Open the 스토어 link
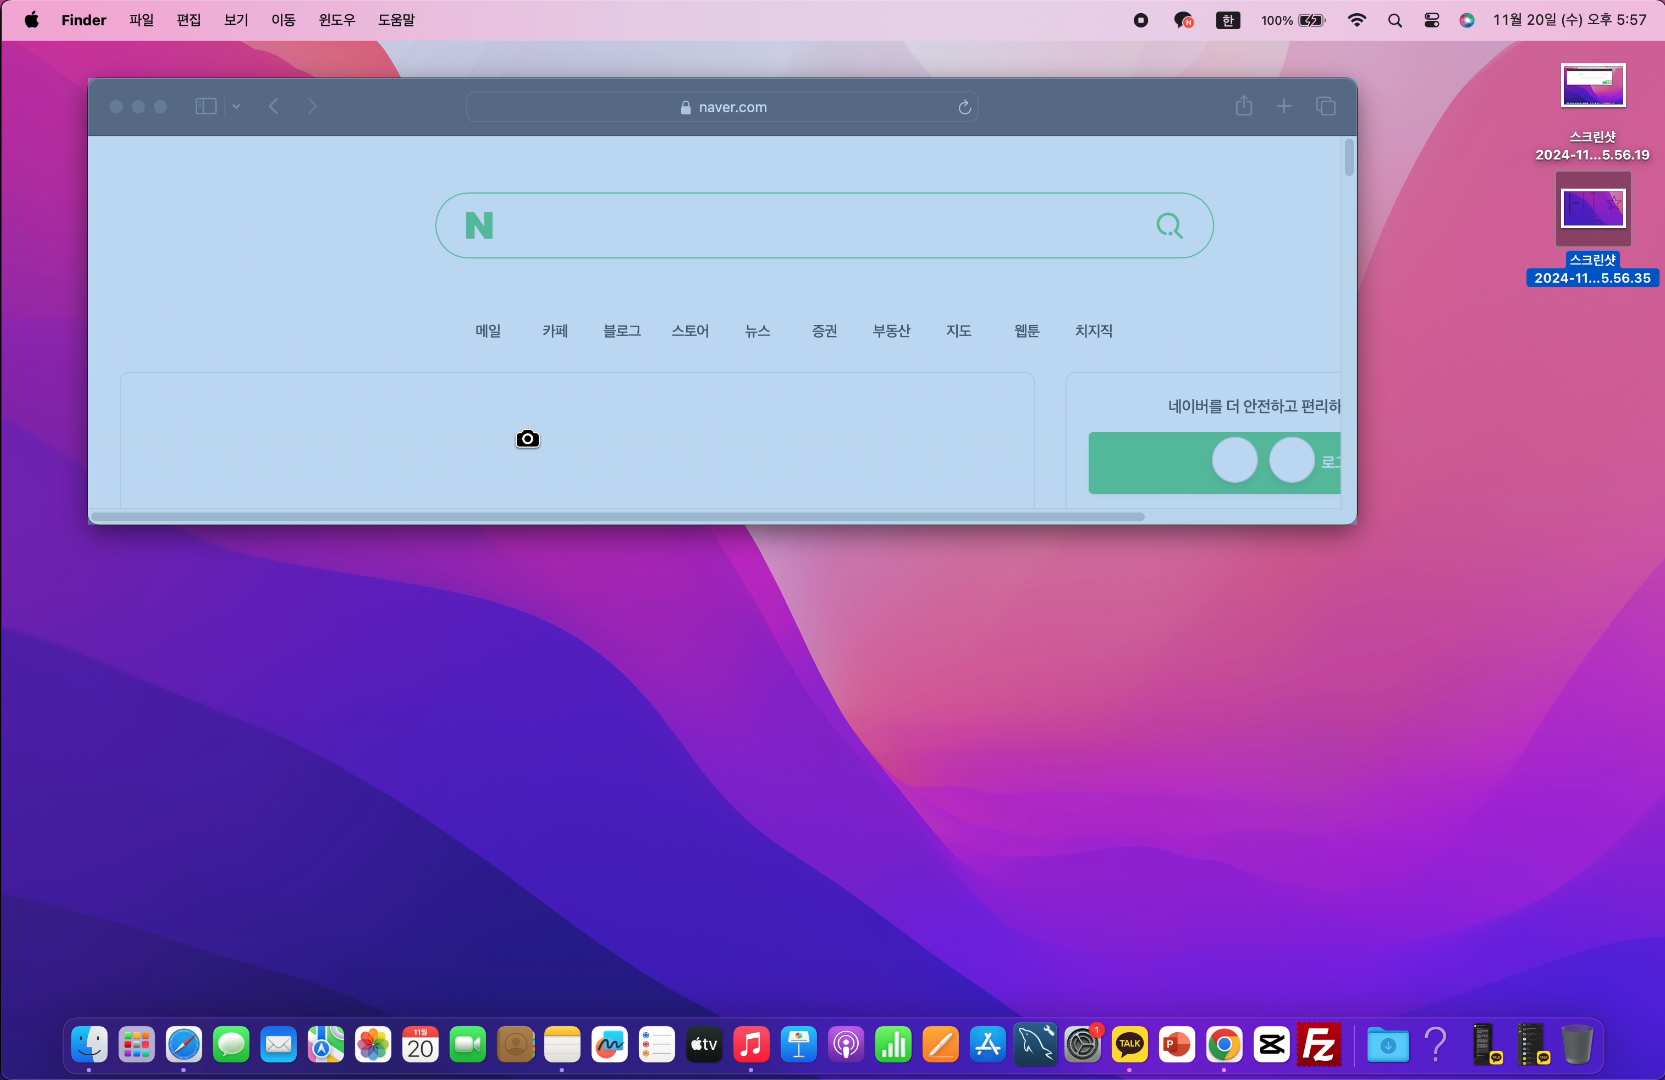The width and height of the screenshot is (1665, 1080). point(690,331)
